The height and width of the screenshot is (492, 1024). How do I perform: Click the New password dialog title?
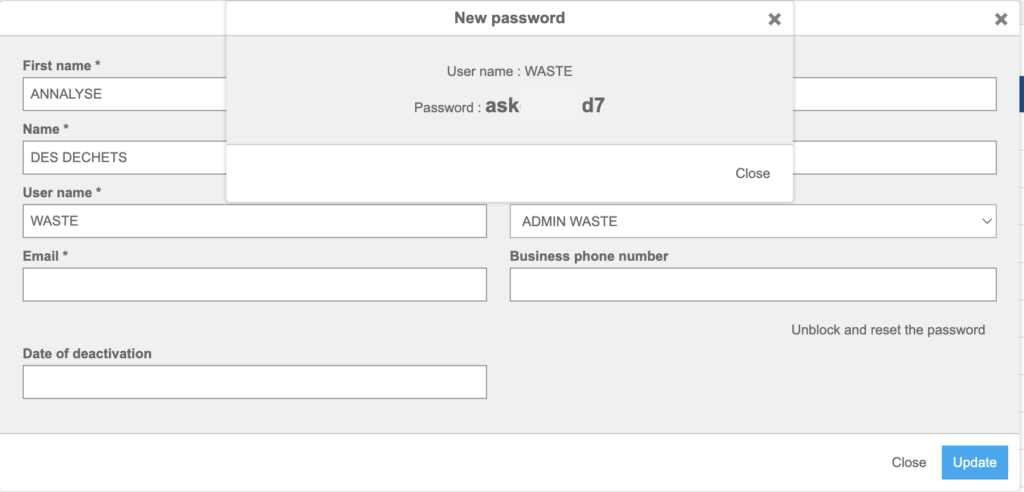509,18
